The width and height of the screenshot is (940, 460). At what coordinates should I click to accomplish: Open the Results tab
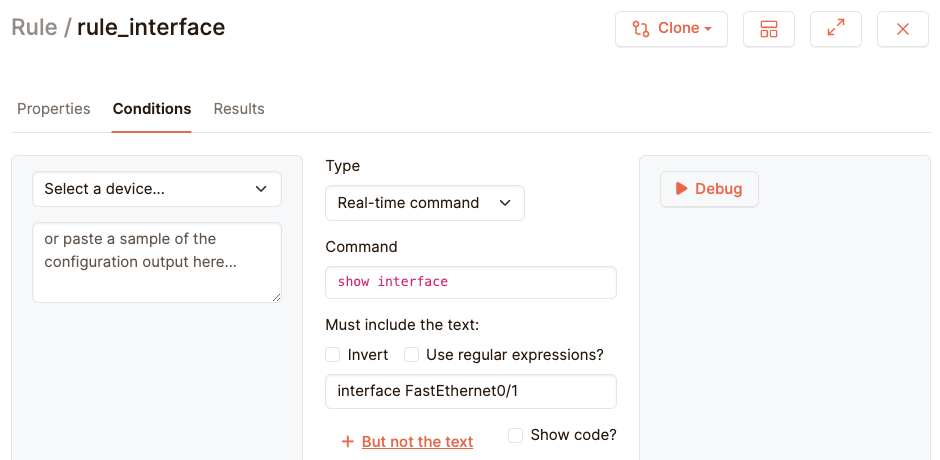click(x=239, y=109)
